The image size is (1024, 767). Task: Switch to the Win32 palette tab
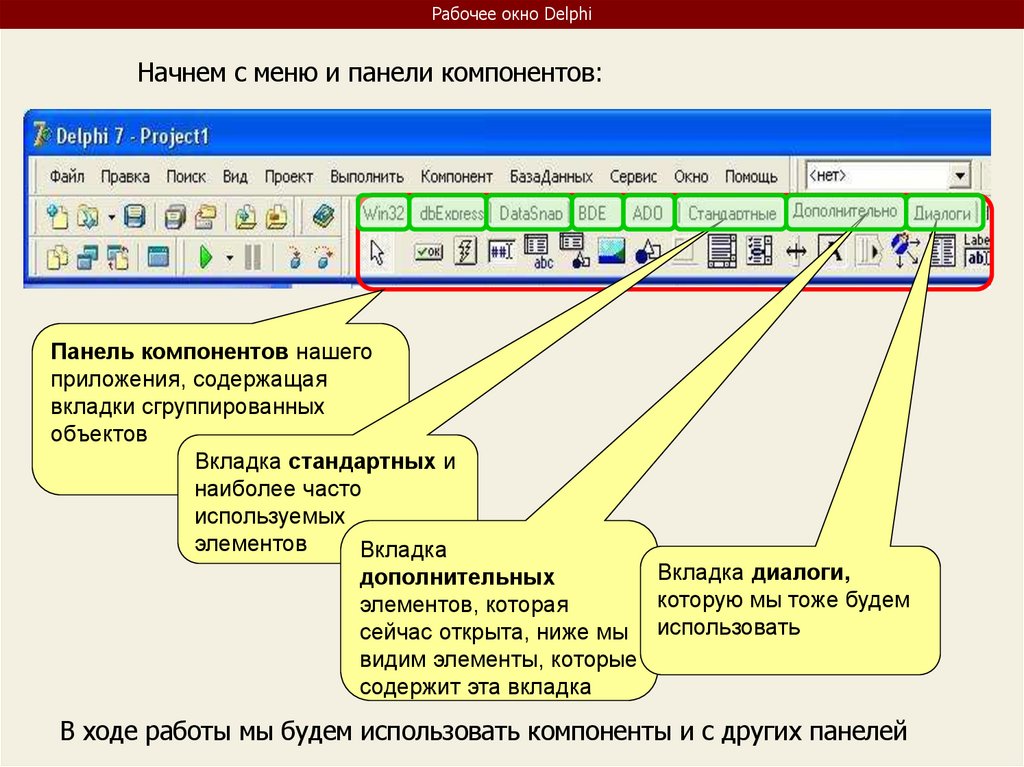(383, 212)
